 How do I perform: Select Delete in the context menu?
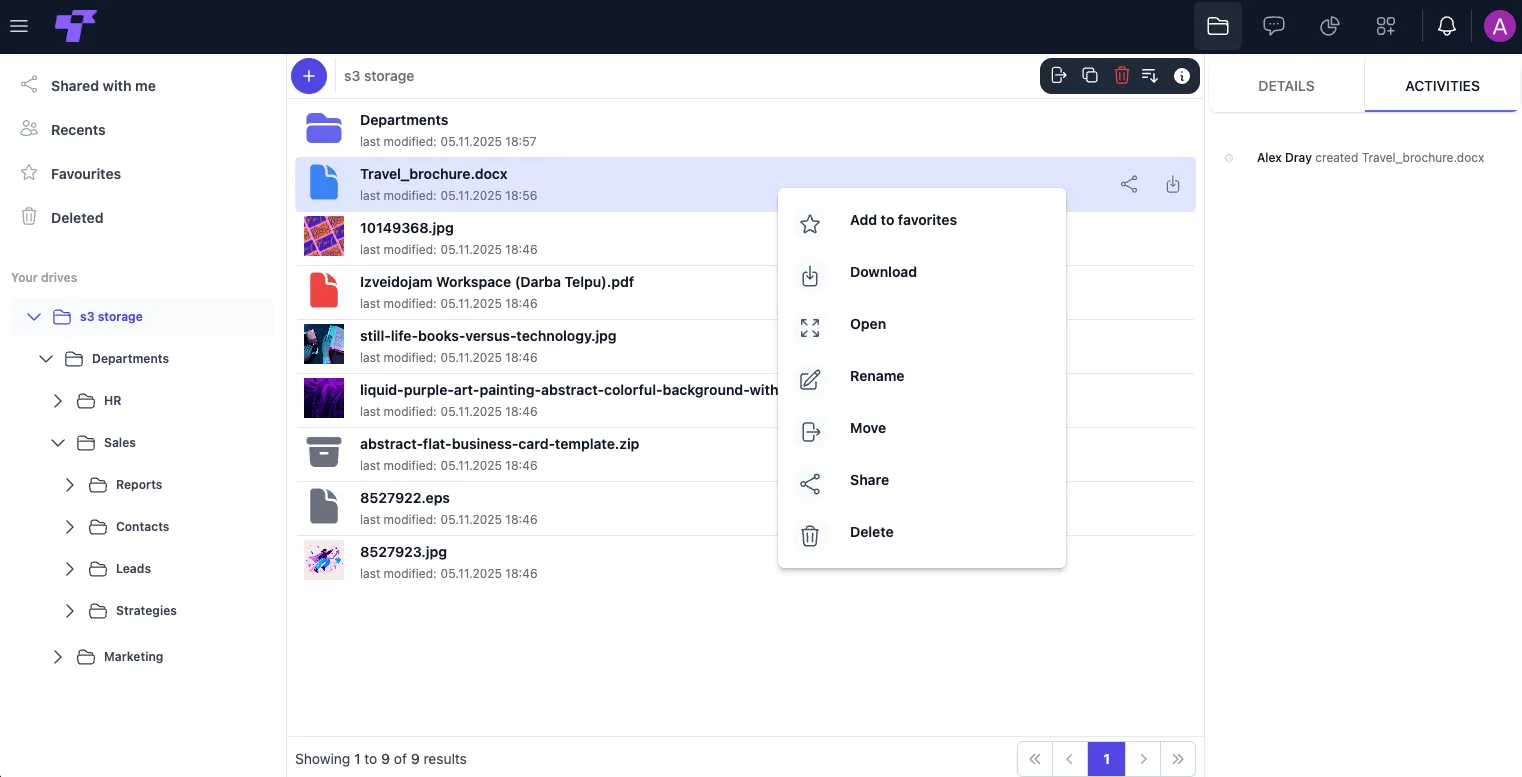tap(922, 532)
